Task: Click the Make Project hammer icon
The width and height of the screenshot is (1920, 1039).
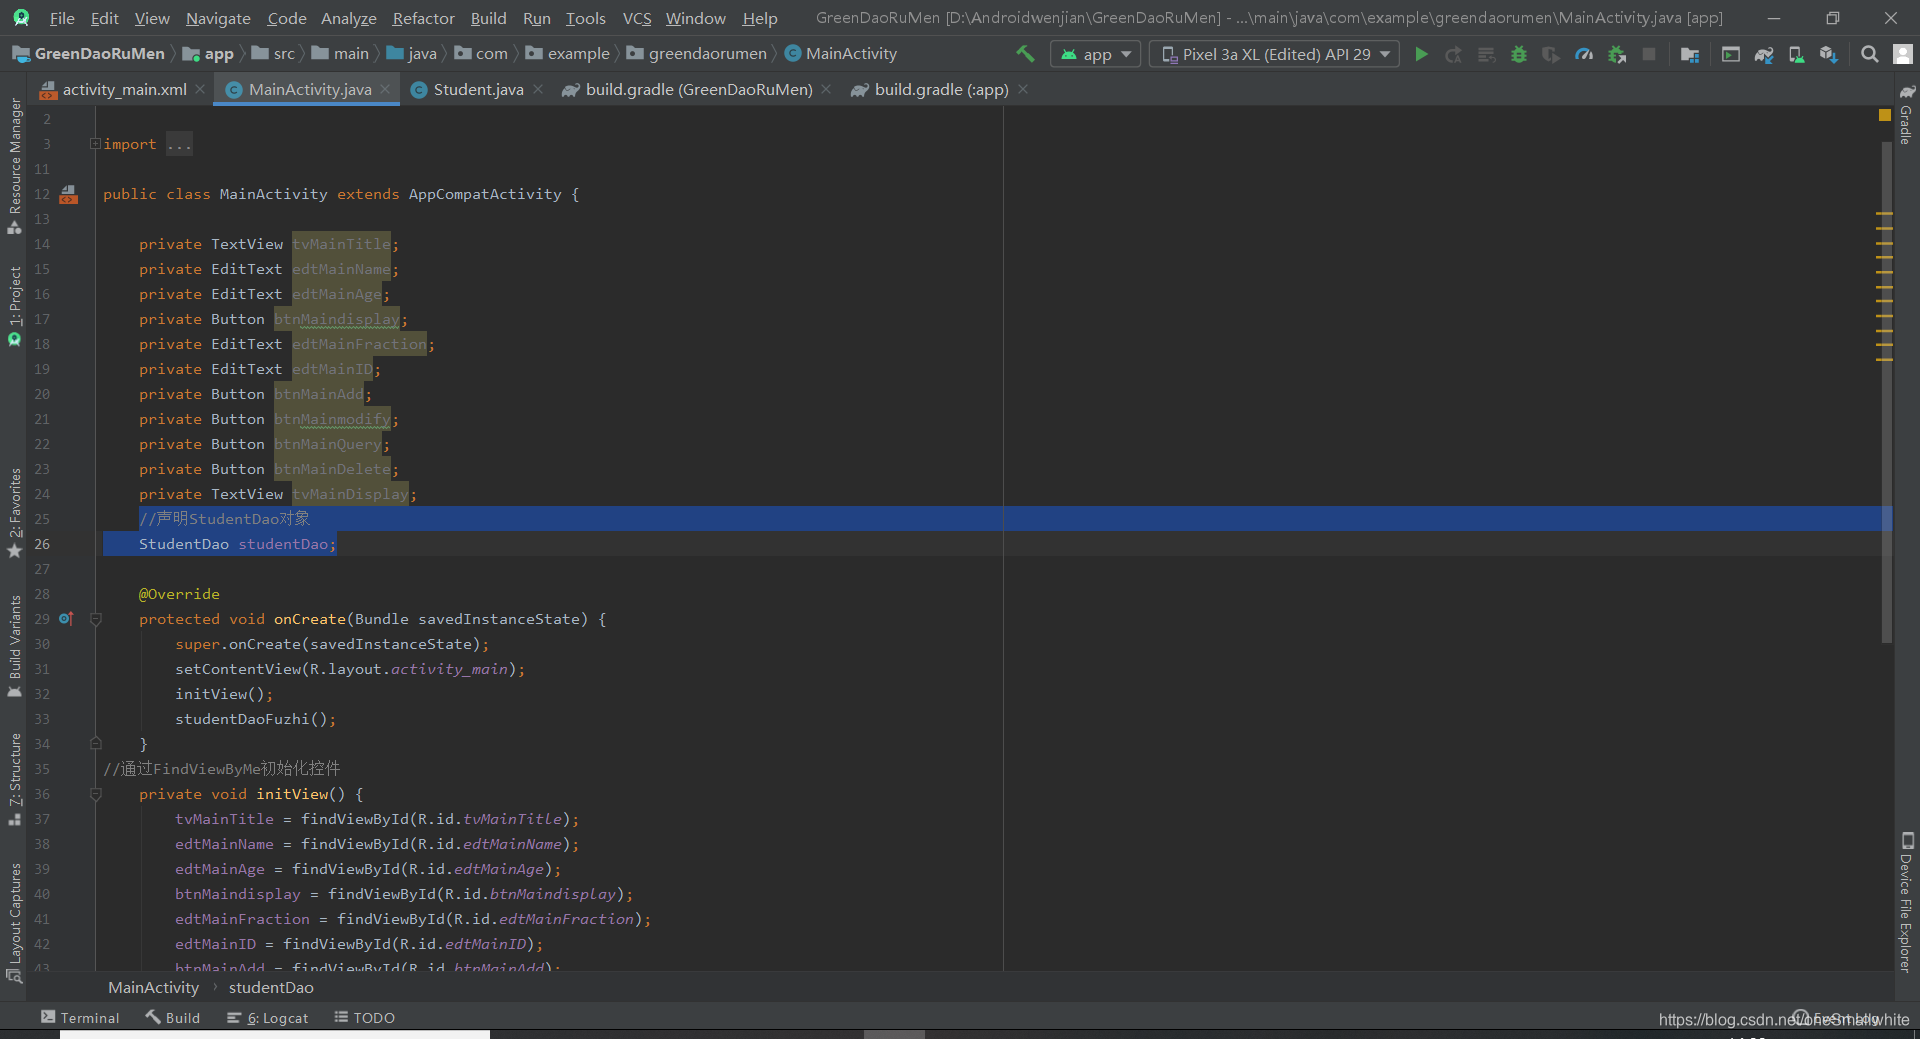Action: pyautogui.click(x=1025, y=54)
